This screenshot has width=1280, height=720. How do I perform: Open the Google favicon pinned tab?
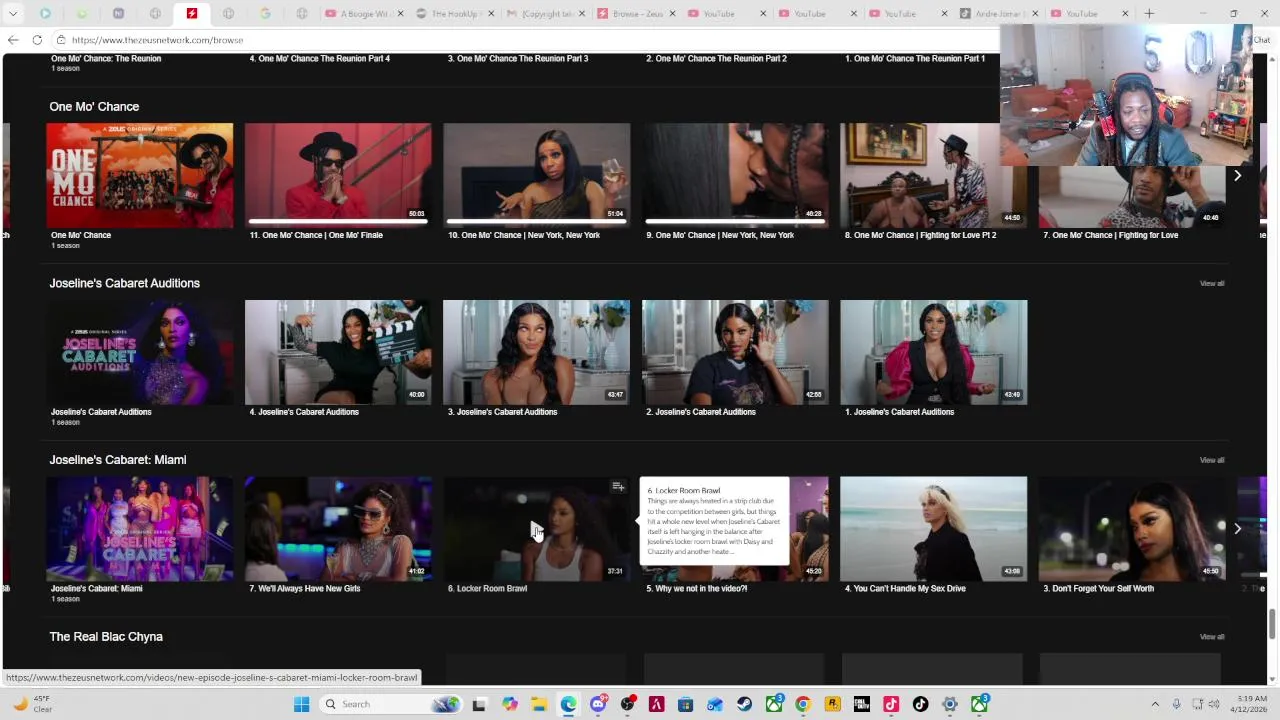265,14
